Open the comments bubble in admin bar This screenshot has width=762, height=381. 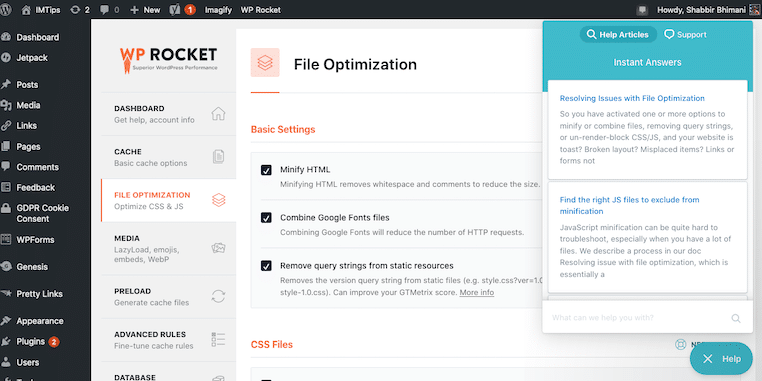point(109,10)
